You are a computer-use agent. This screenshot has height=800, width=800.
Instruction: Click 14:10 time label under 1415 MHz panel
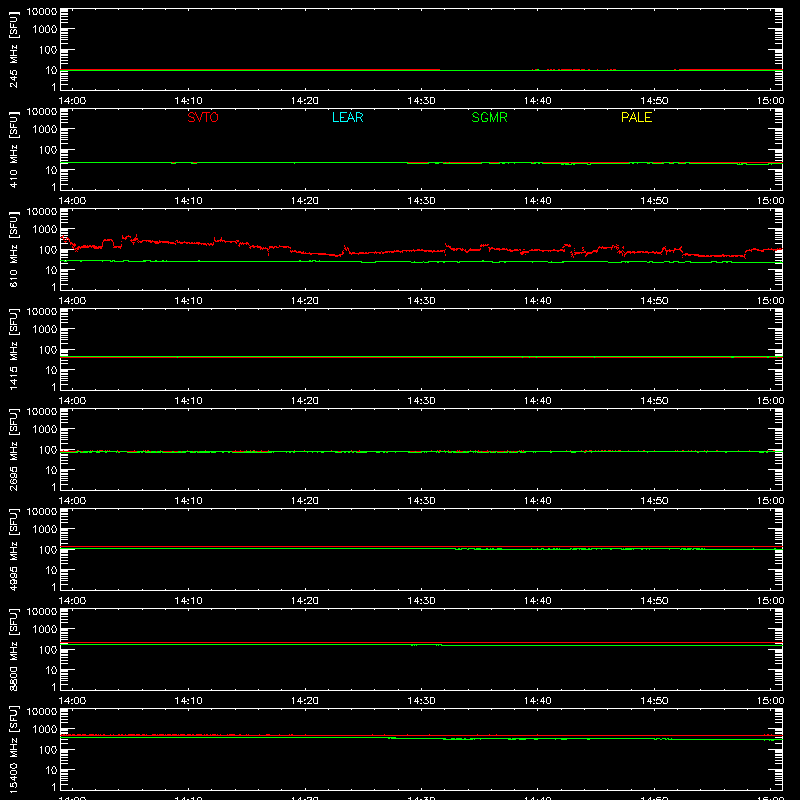pyautogui.click(x=188, y=401)
